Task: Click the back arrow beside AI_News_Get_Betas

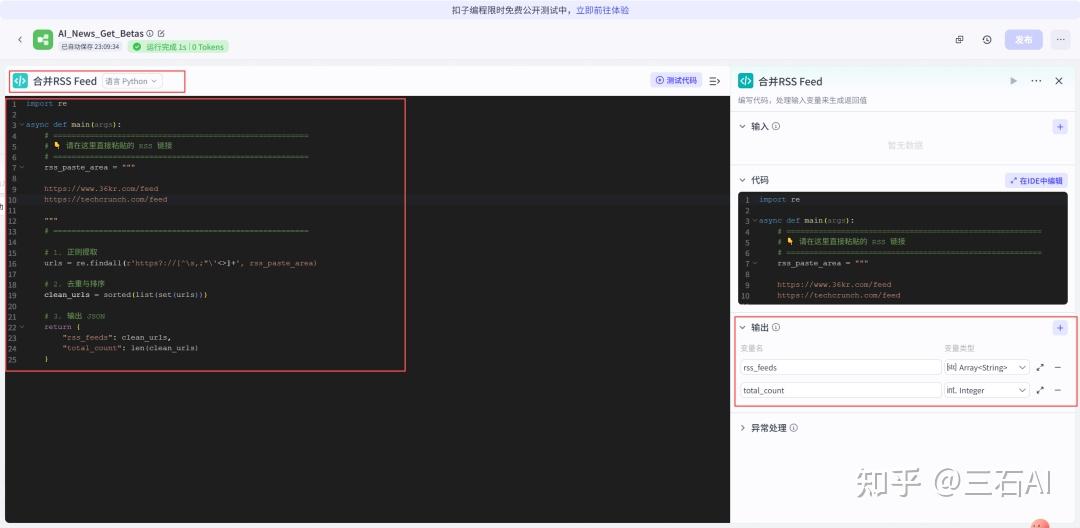Action: click(x=20, y=40)
